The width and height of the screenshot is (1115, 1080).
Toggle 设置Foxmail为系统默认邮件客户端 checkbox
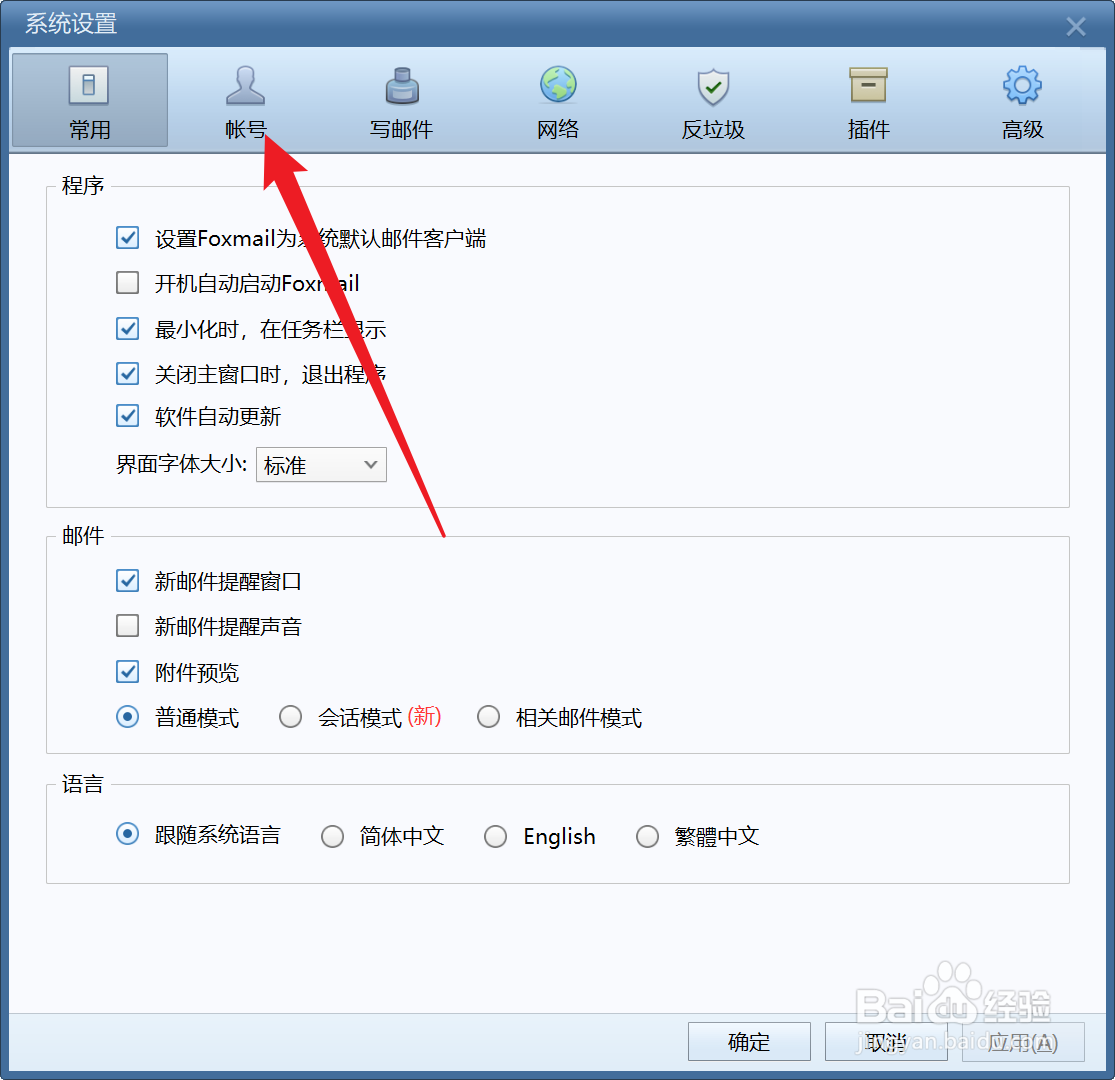[127, 237]
